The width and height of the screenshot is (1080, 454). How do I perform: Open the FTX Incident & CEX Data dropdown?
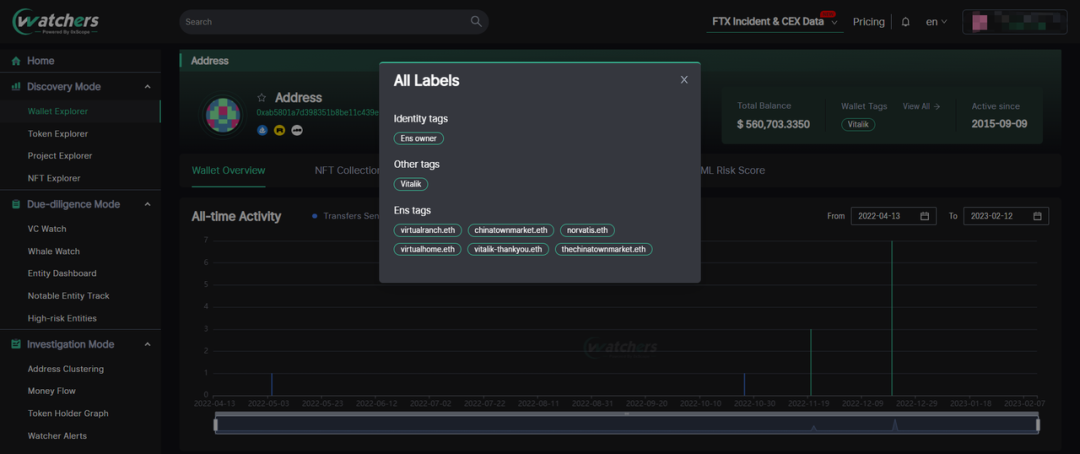pyautogui.click(x=775, y=21)
